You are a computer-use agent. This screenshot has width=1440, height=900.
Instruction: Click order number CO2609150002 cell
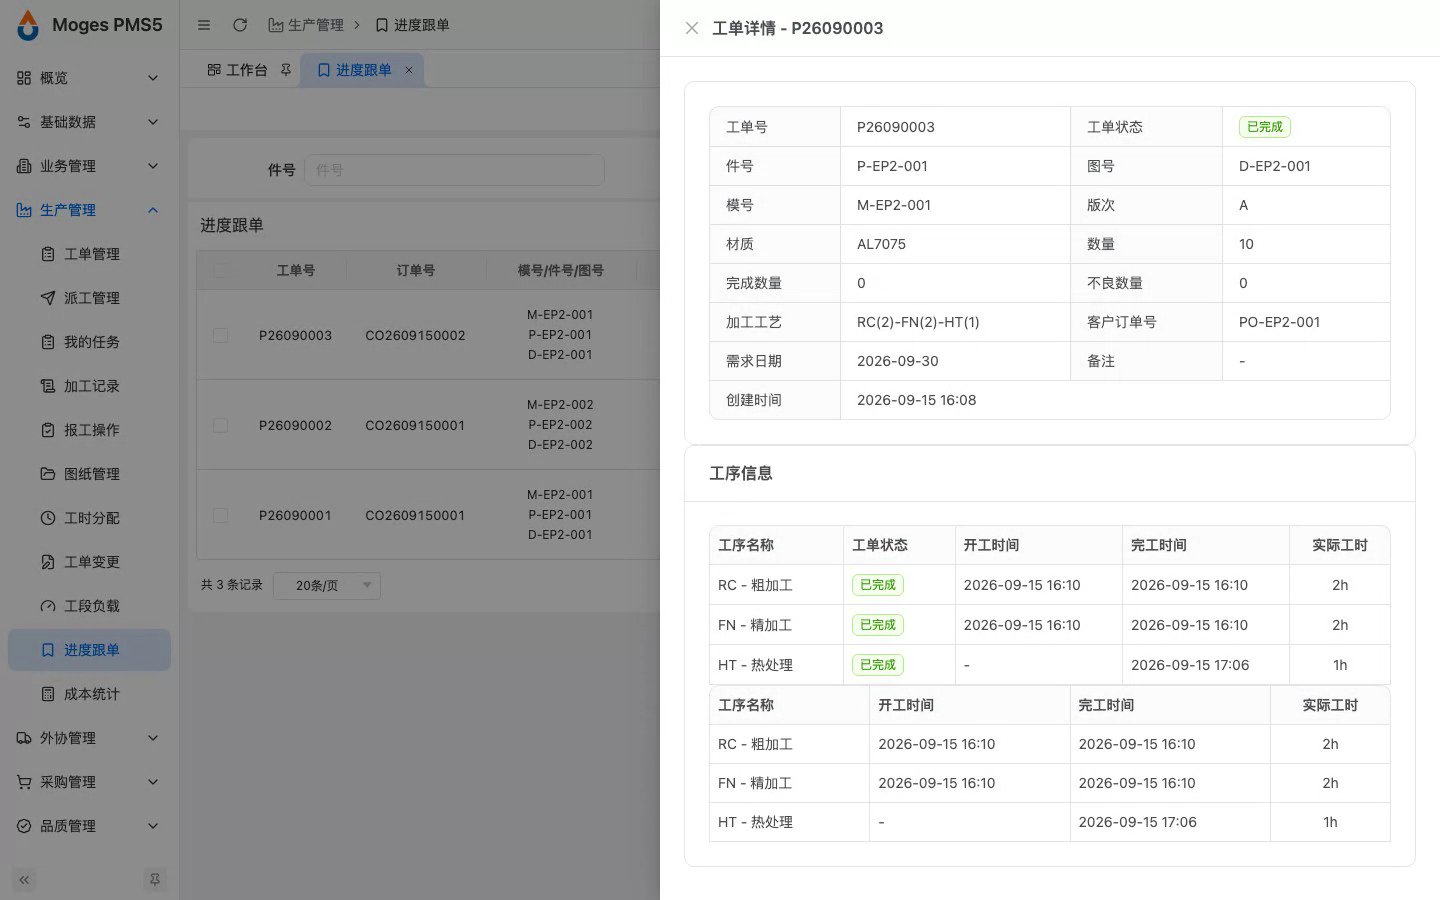click(415, 335)
